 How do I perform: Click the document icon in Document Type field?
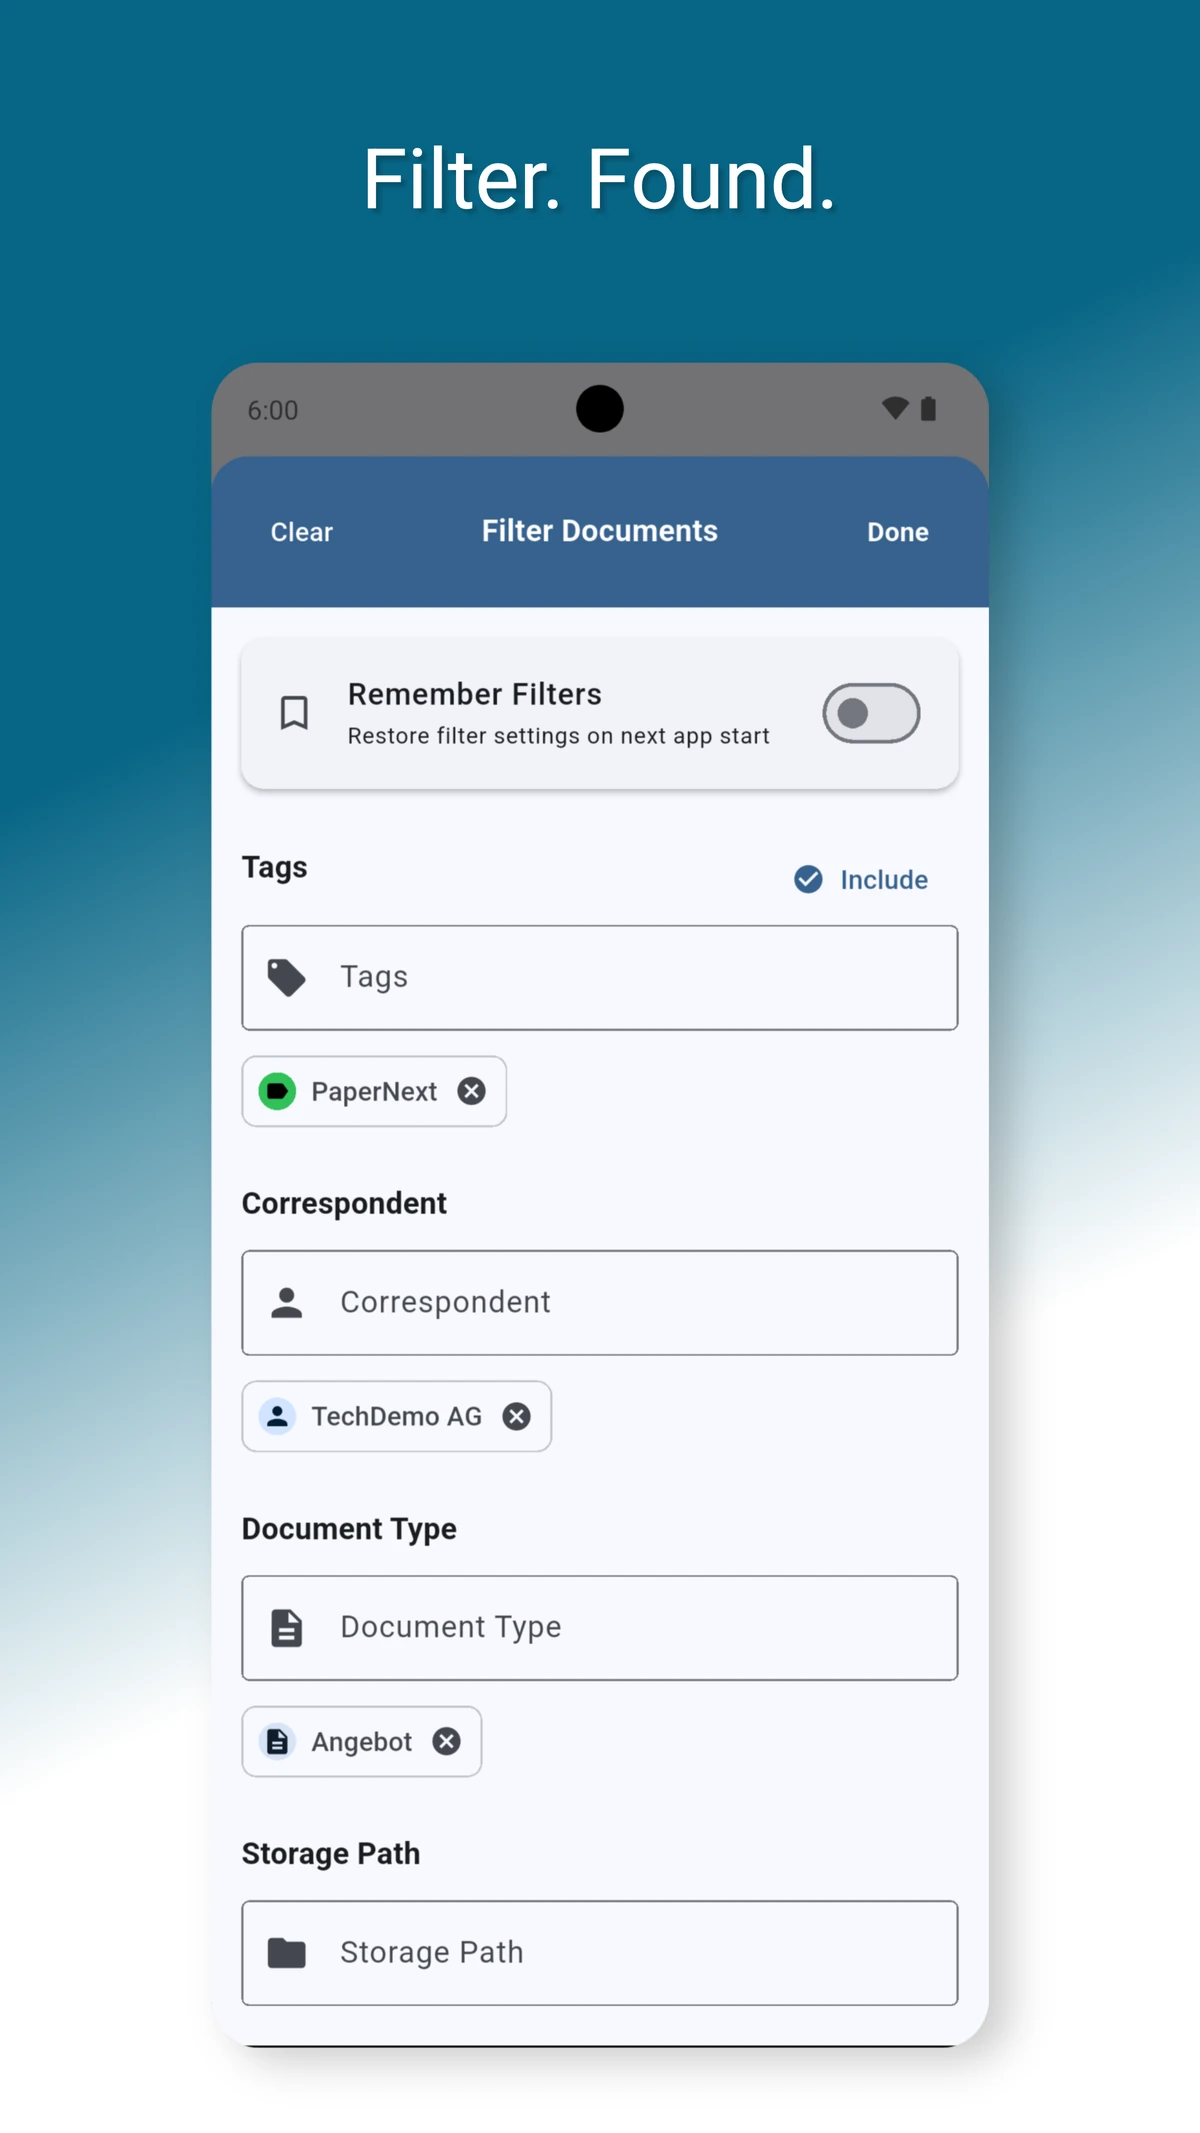click(x=287, y=1627)
